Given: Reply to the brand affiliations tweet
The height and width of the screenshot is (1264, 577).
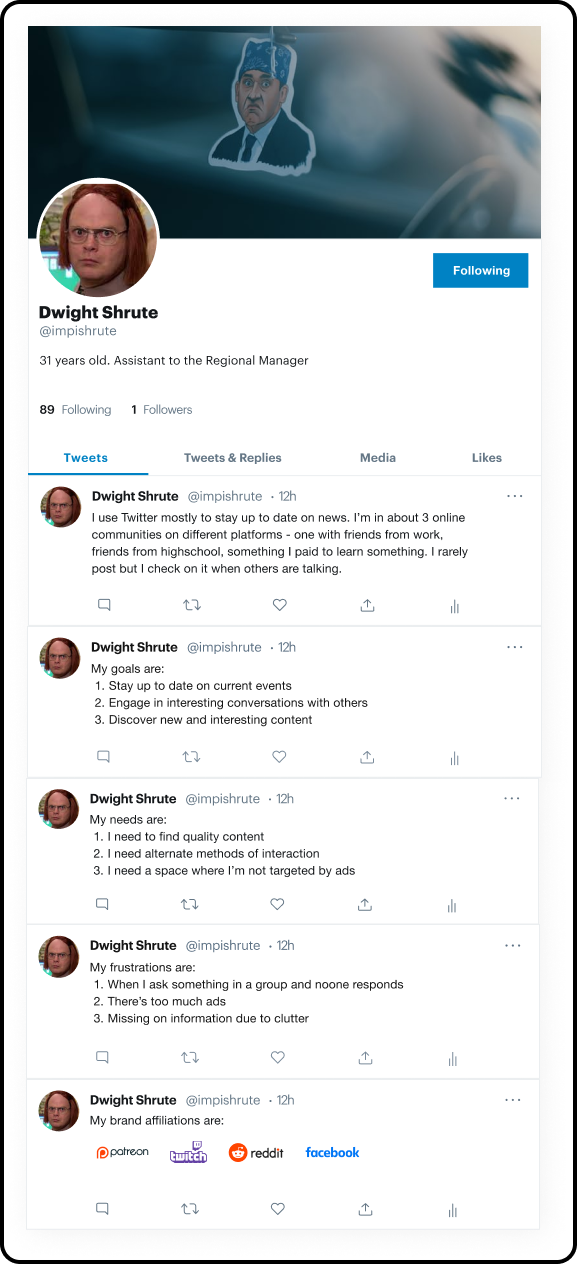Looking at the screenshot, I should click(x=102, y=1209).
